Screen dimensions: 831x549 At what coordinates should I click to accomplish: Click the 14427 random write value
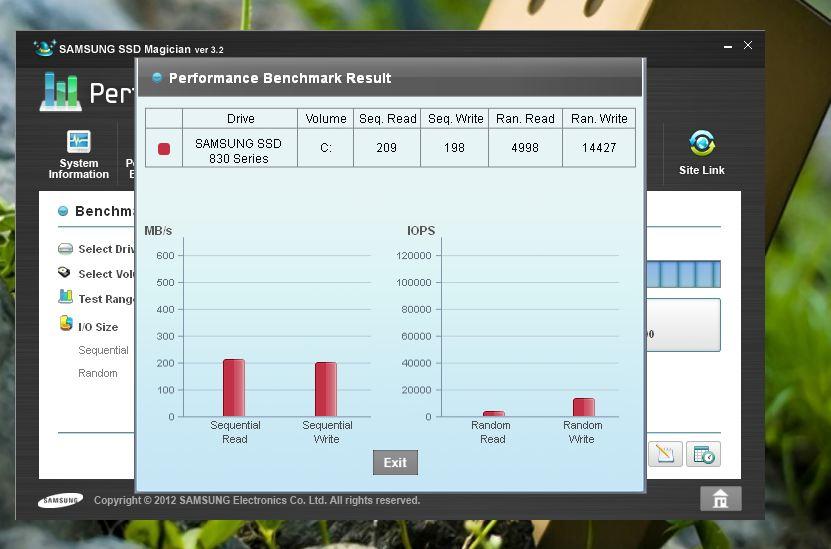pyautogui.click(x=599, y=148)
